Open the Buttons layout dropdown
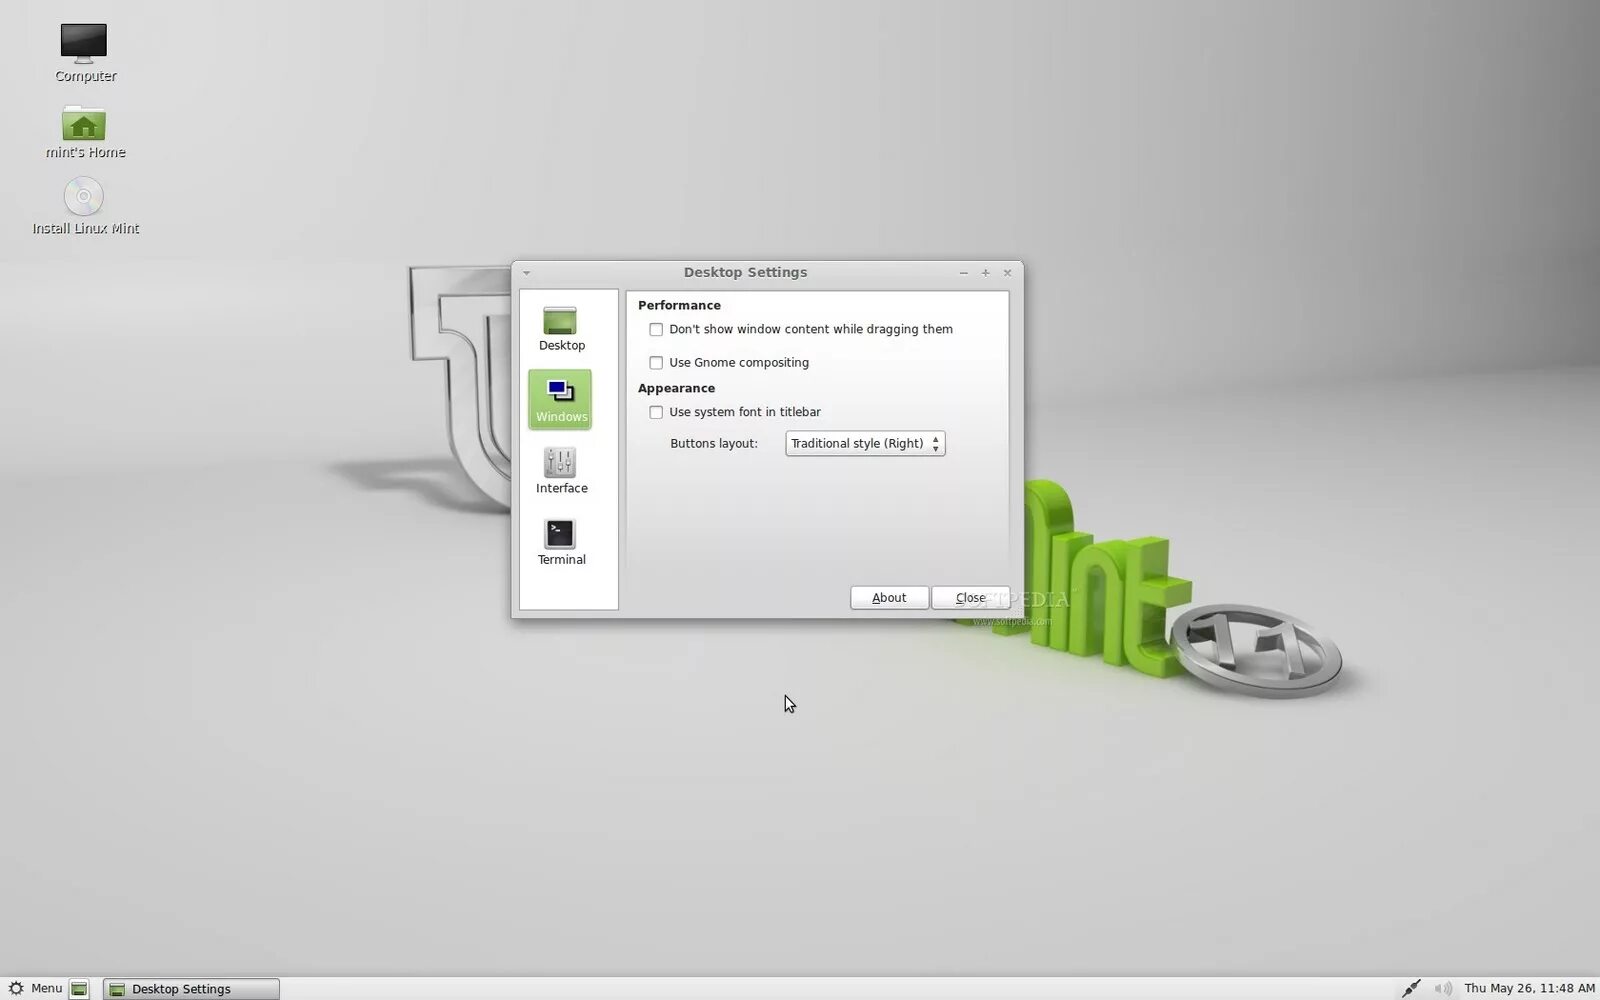The width and height of the screenshot is (1600, 1000). tap(865, 443)
